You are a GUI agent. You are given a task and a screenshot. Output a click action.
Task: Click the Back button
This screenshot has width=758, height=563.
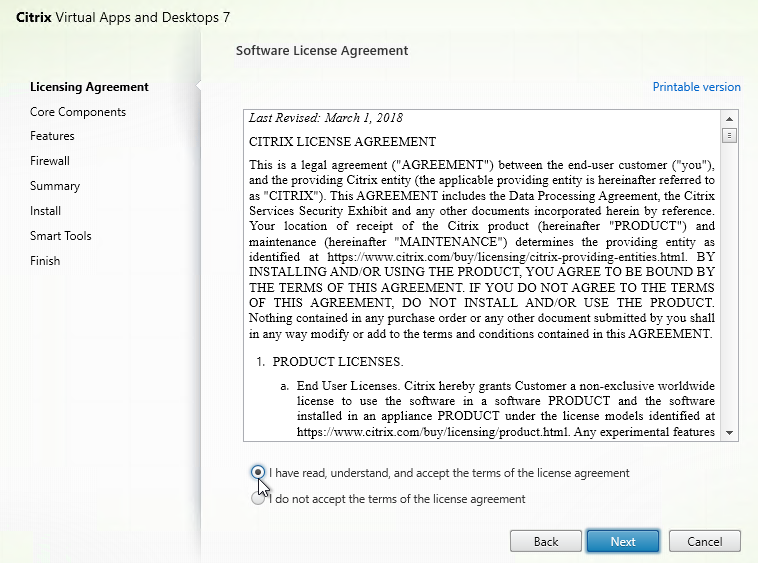tap(546, 541)
